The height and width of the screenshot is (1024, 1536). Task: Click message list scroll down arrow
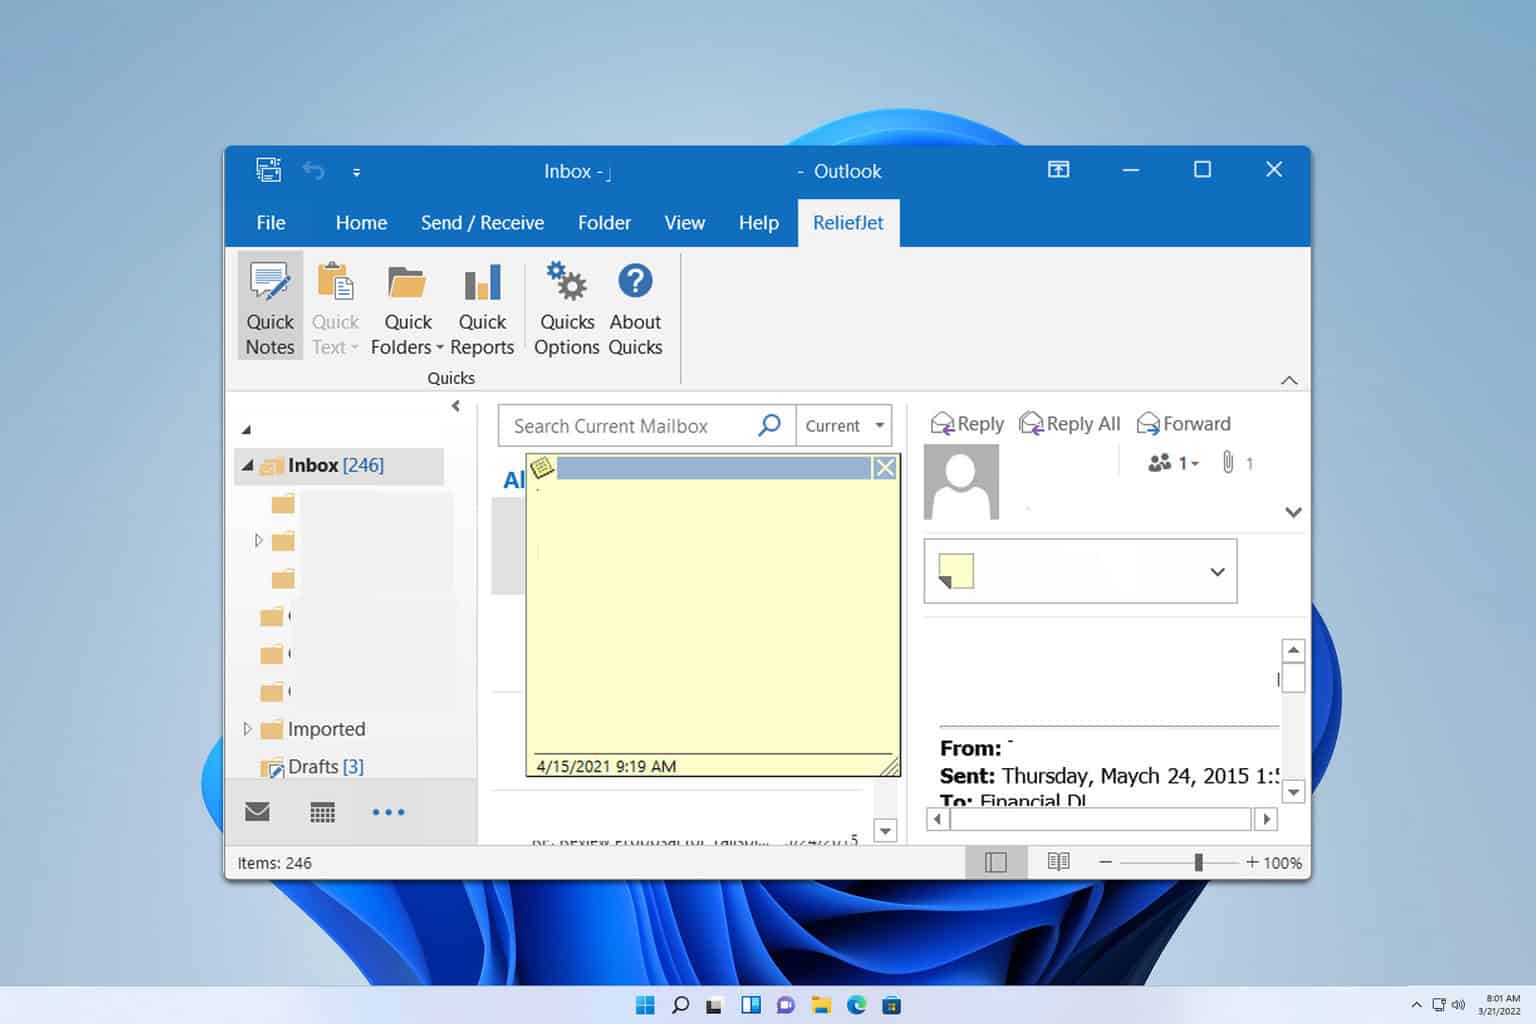click(x=885, y=831)
